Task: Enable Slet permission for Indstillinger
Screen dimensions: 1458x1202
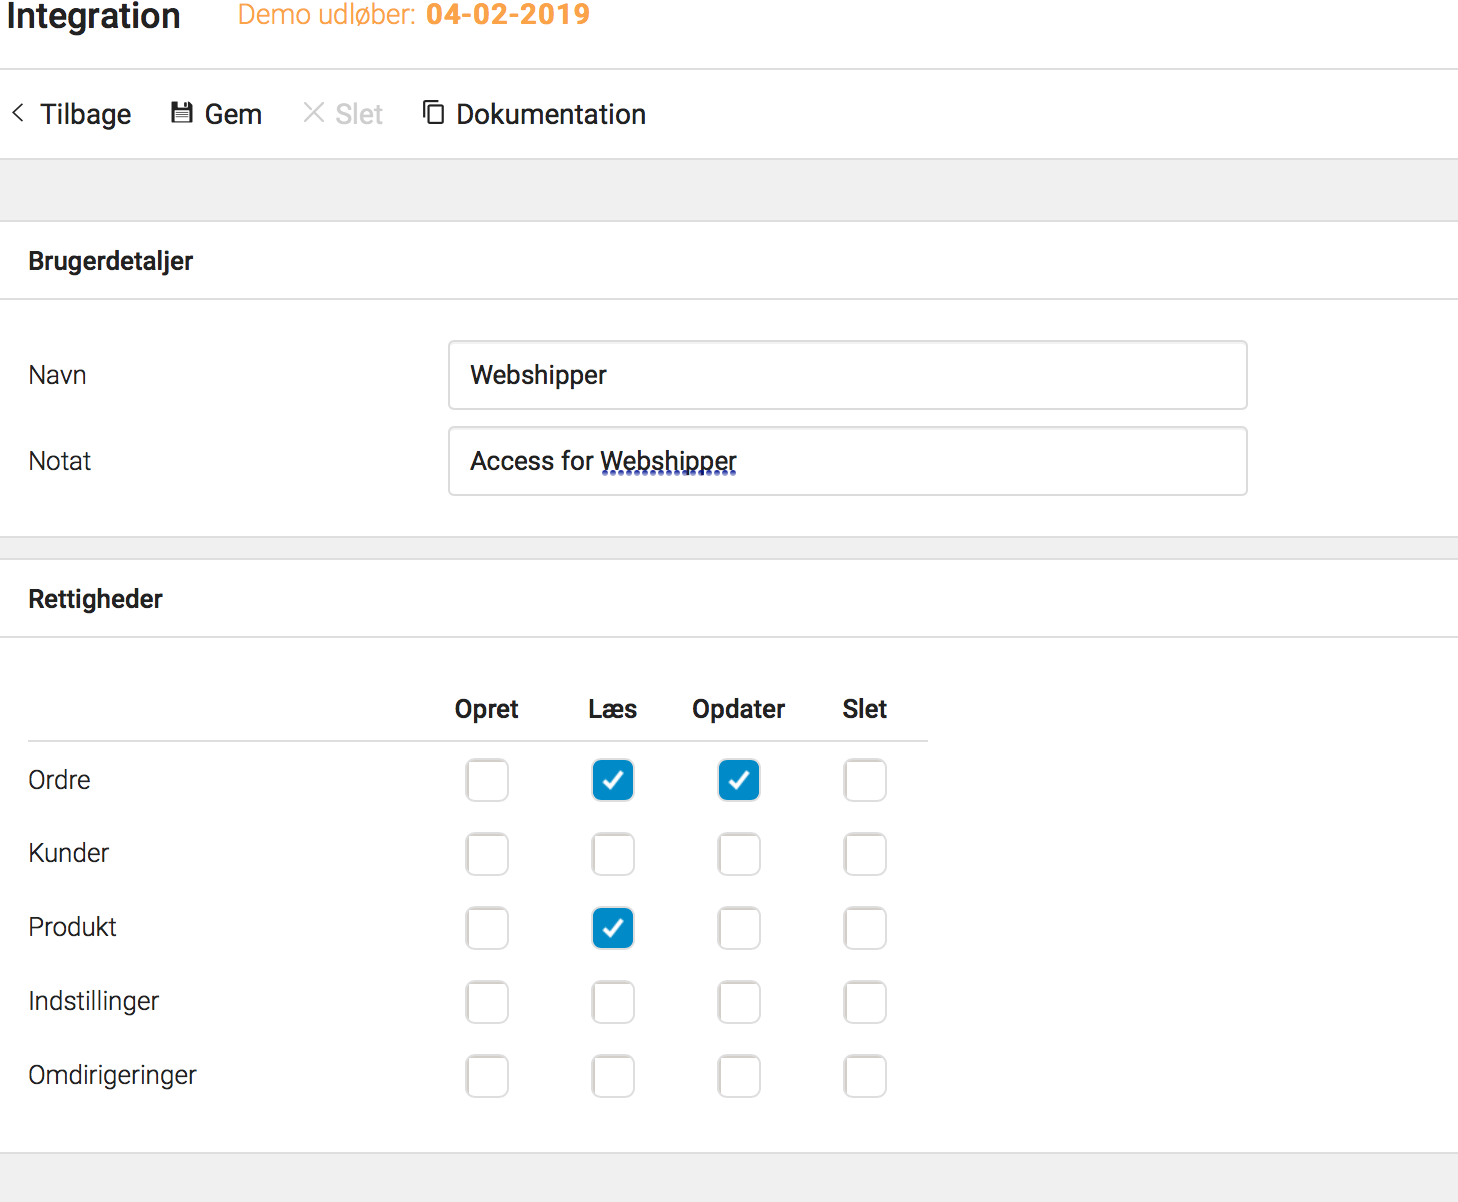Action: tap(865, 1002)
